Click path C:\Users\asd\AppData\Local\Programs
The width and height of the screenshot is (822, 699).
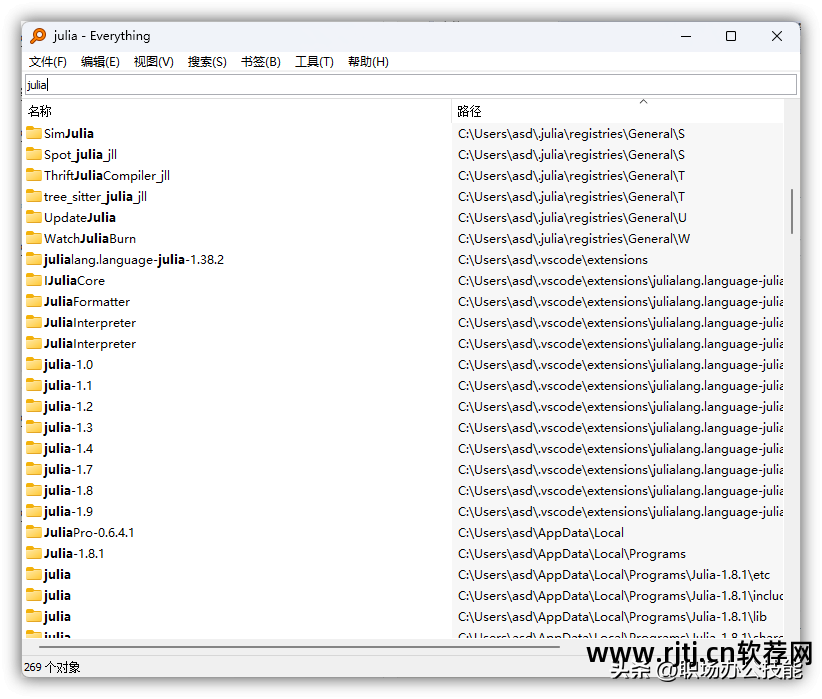point(571,554)
